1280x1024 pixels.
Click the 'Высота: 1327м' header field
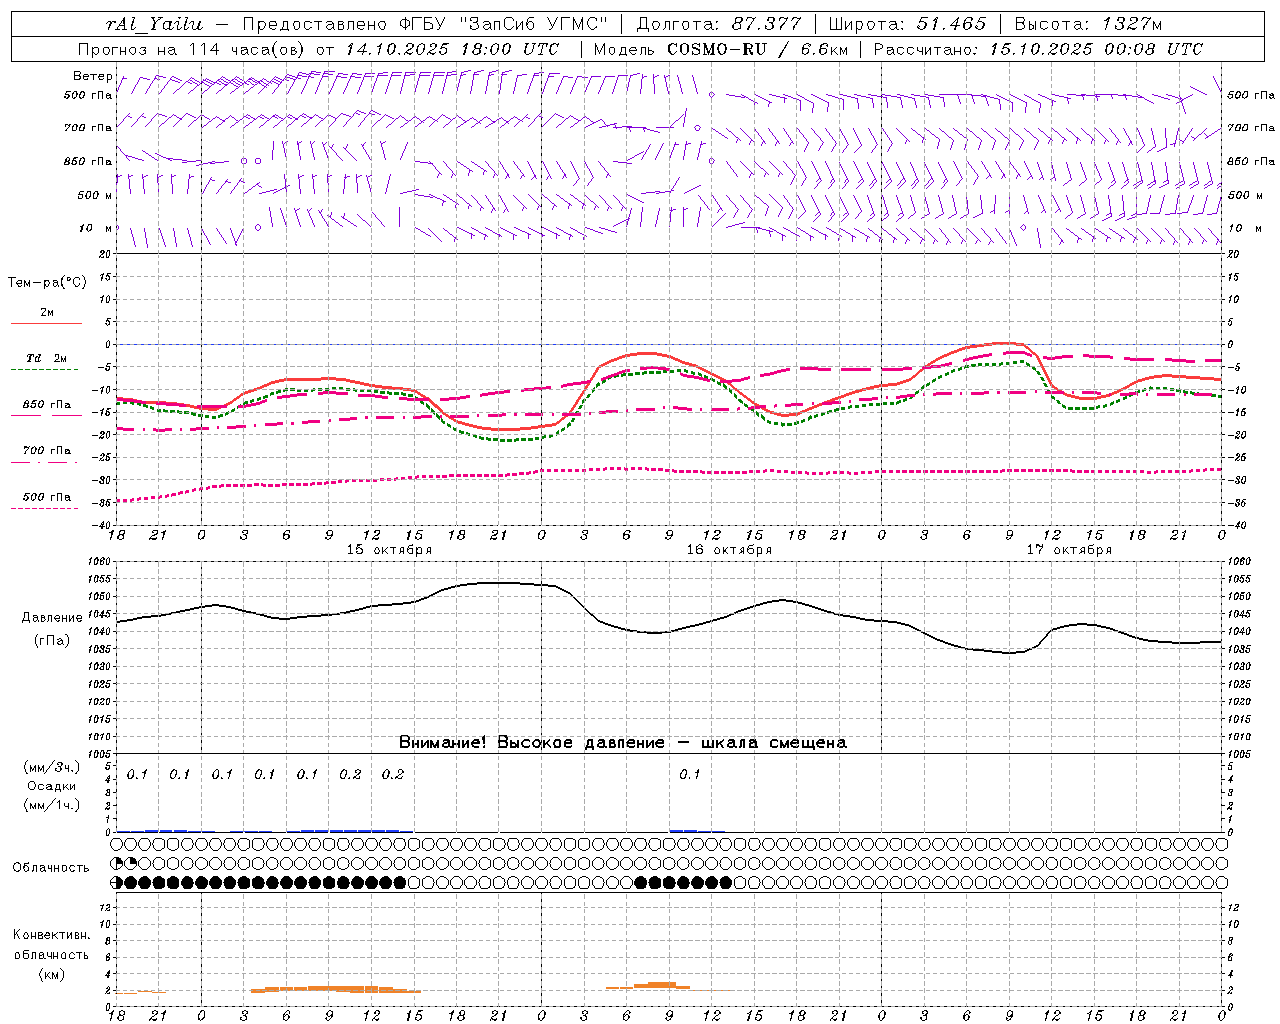[1088, 25]
